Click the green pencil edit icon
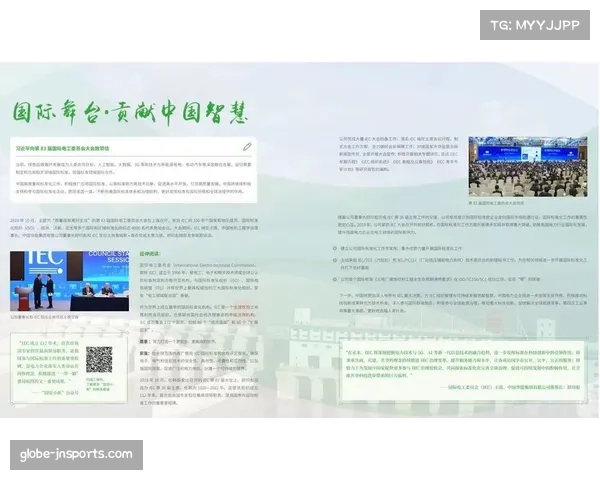600x480 pixels. coord(247,147)
